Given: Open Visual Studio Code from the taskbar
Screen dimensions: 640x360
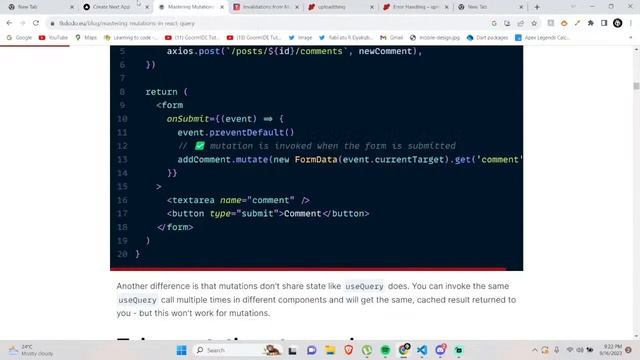Looking at the screenshot, I should coord(422,350).
